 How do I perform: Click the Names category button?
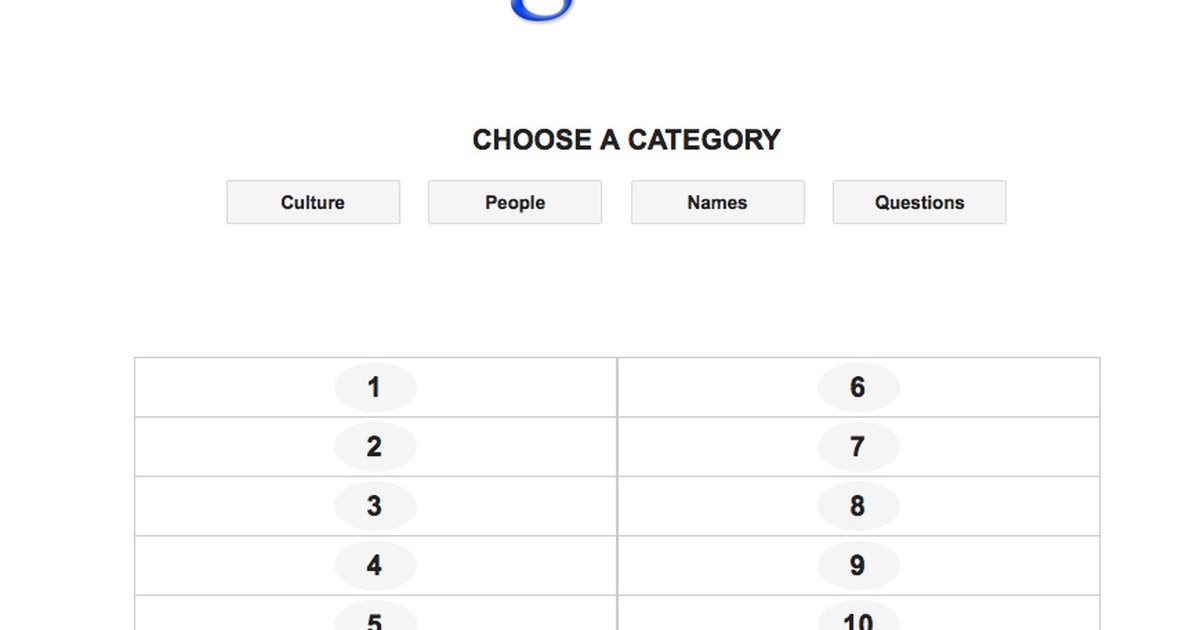coord(717,202)
